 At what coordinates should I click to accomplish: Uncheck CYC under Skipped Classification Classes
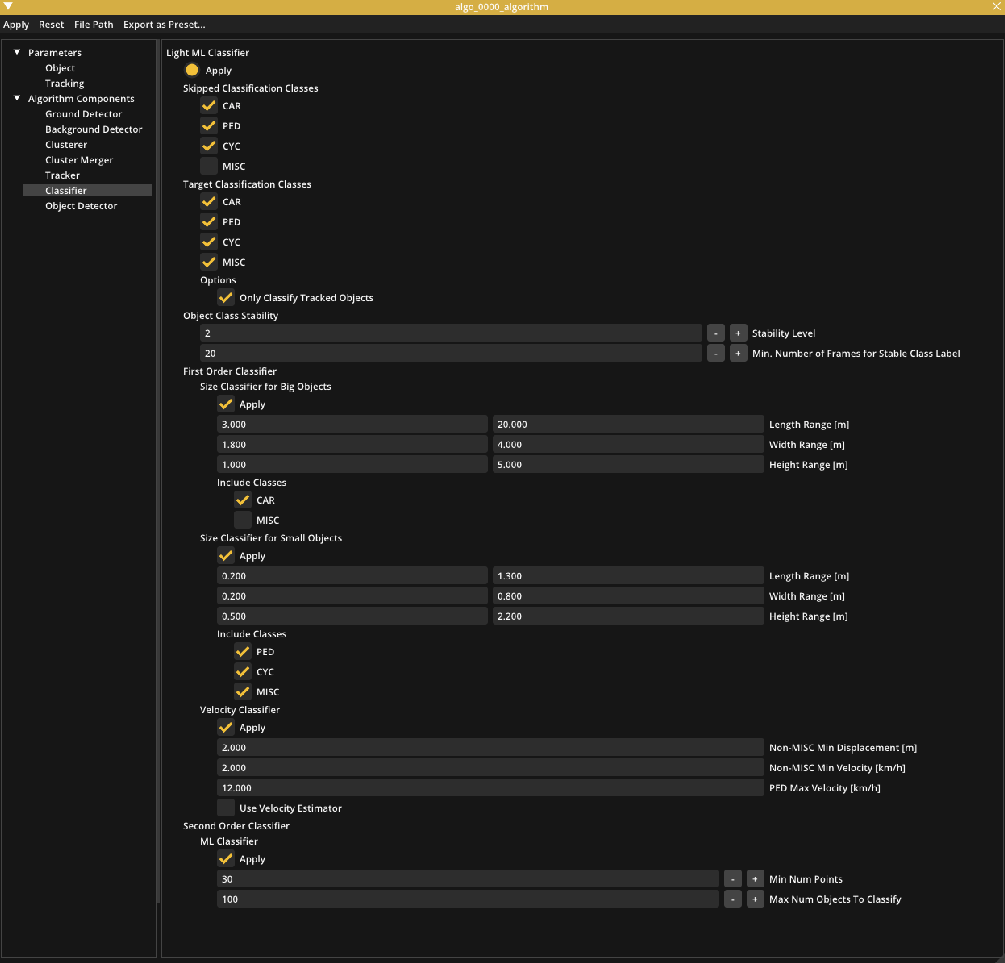(209, 146)
